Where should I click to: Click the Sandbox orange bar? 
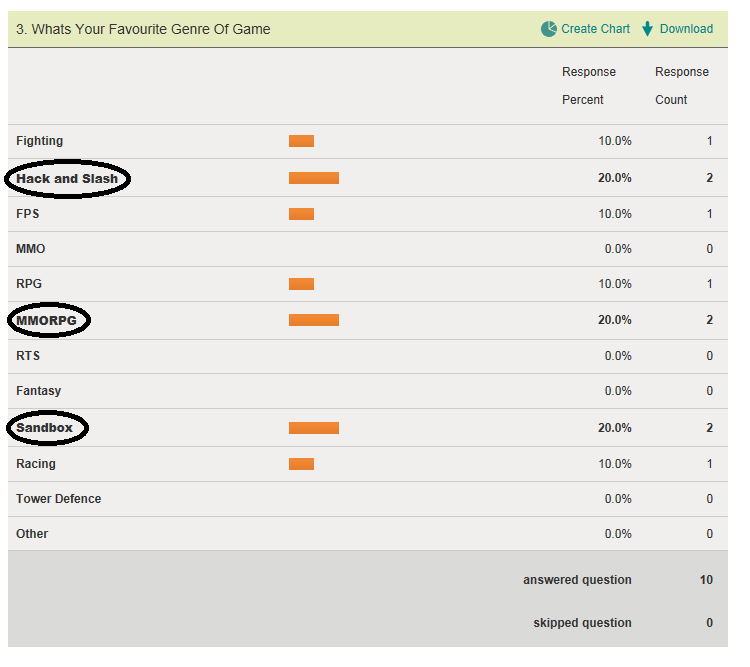314,428
